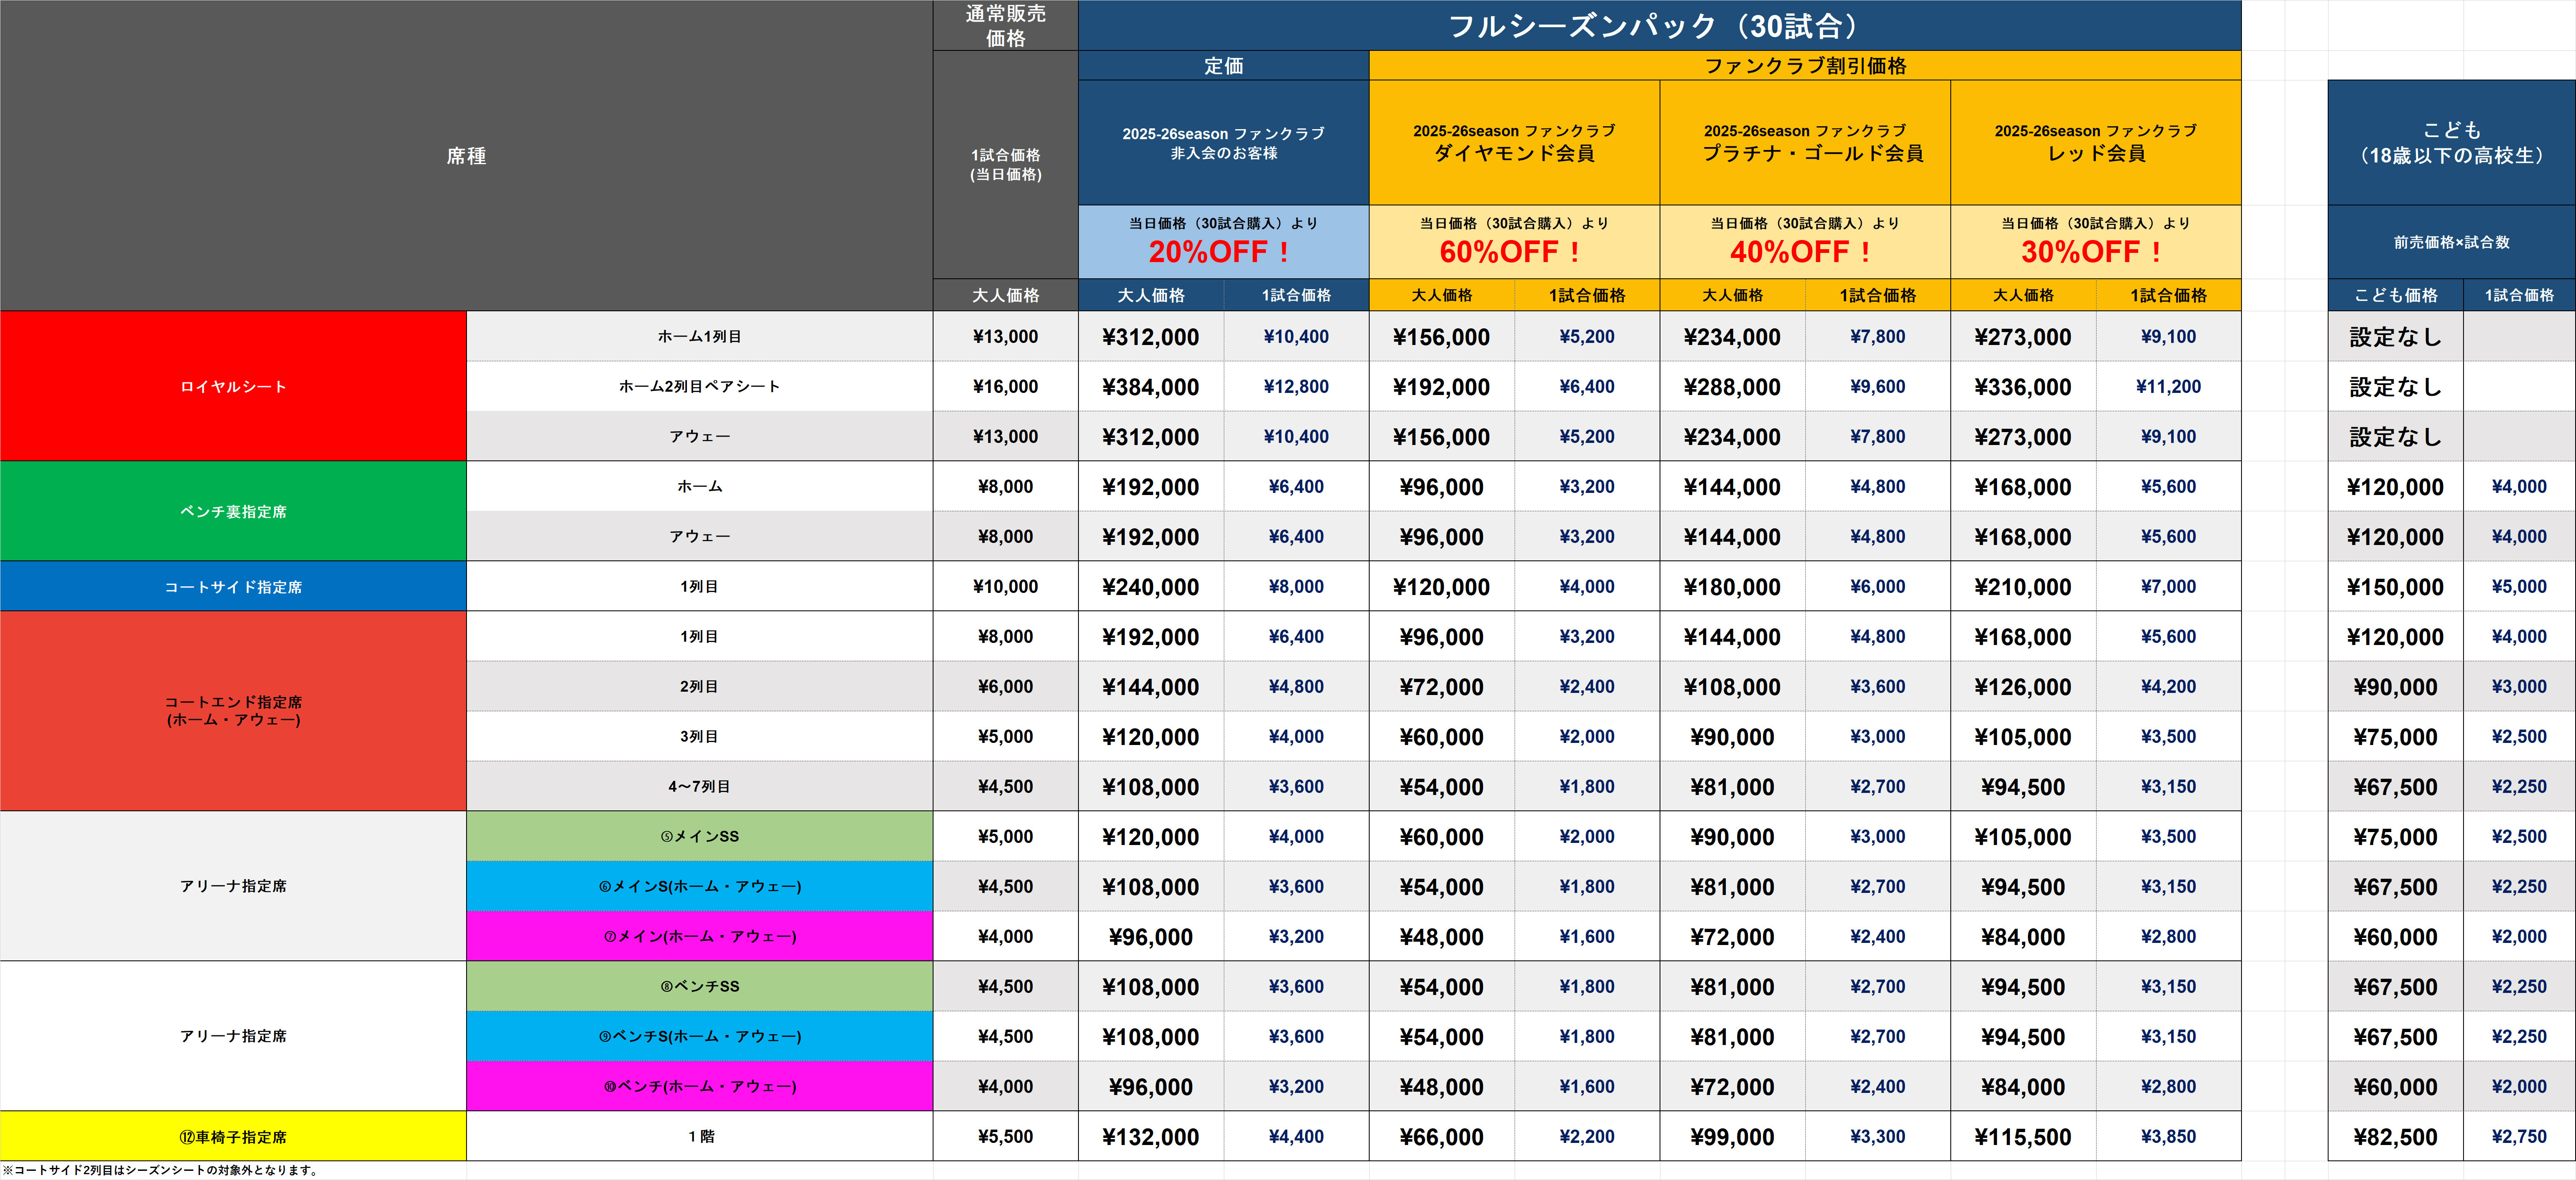Select the プラチナ・ゴールド会員 column header
The width and height of the screenshot is (2576, 1180).
coord(1805,143)
